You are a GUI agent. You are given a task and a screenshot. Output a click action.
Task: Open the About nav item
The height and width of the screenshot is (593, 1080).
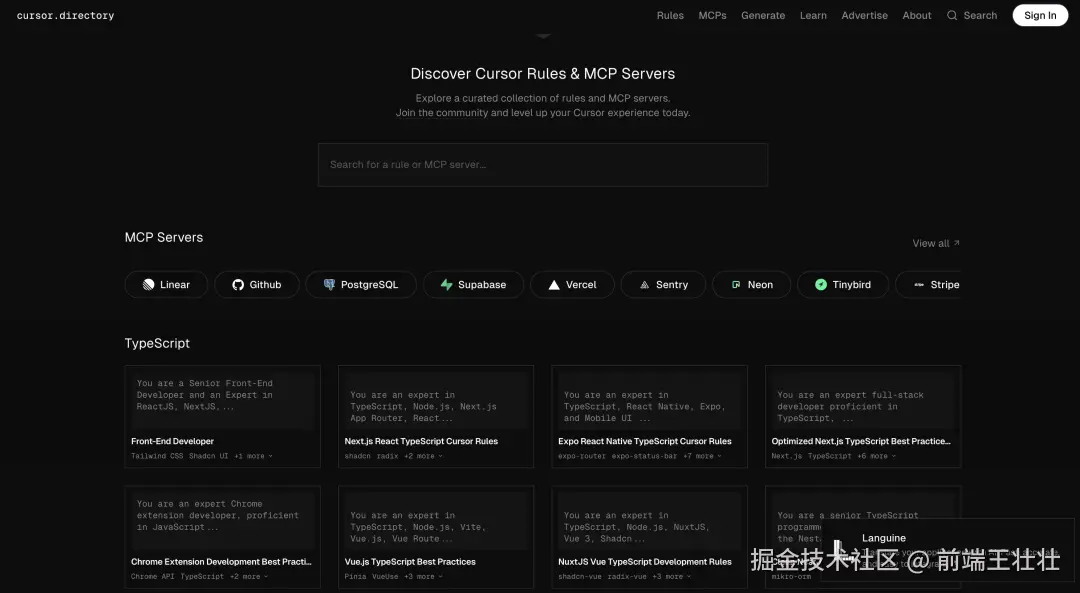click(917, 15)
